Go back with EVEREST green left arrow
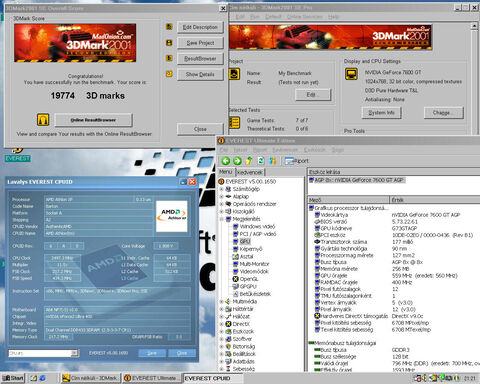 click(x=226, y=161)
